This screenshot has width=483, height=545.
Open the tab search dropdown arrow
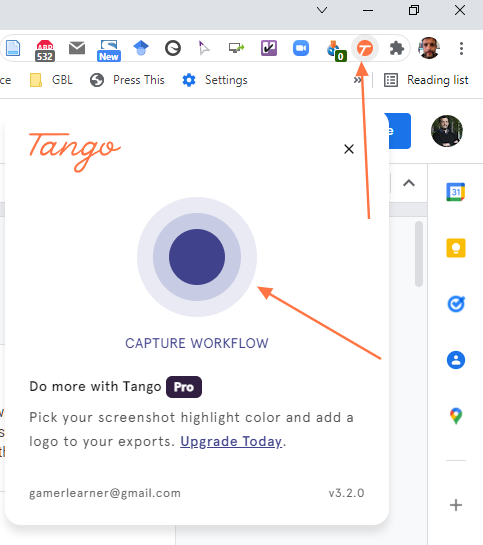322,10
